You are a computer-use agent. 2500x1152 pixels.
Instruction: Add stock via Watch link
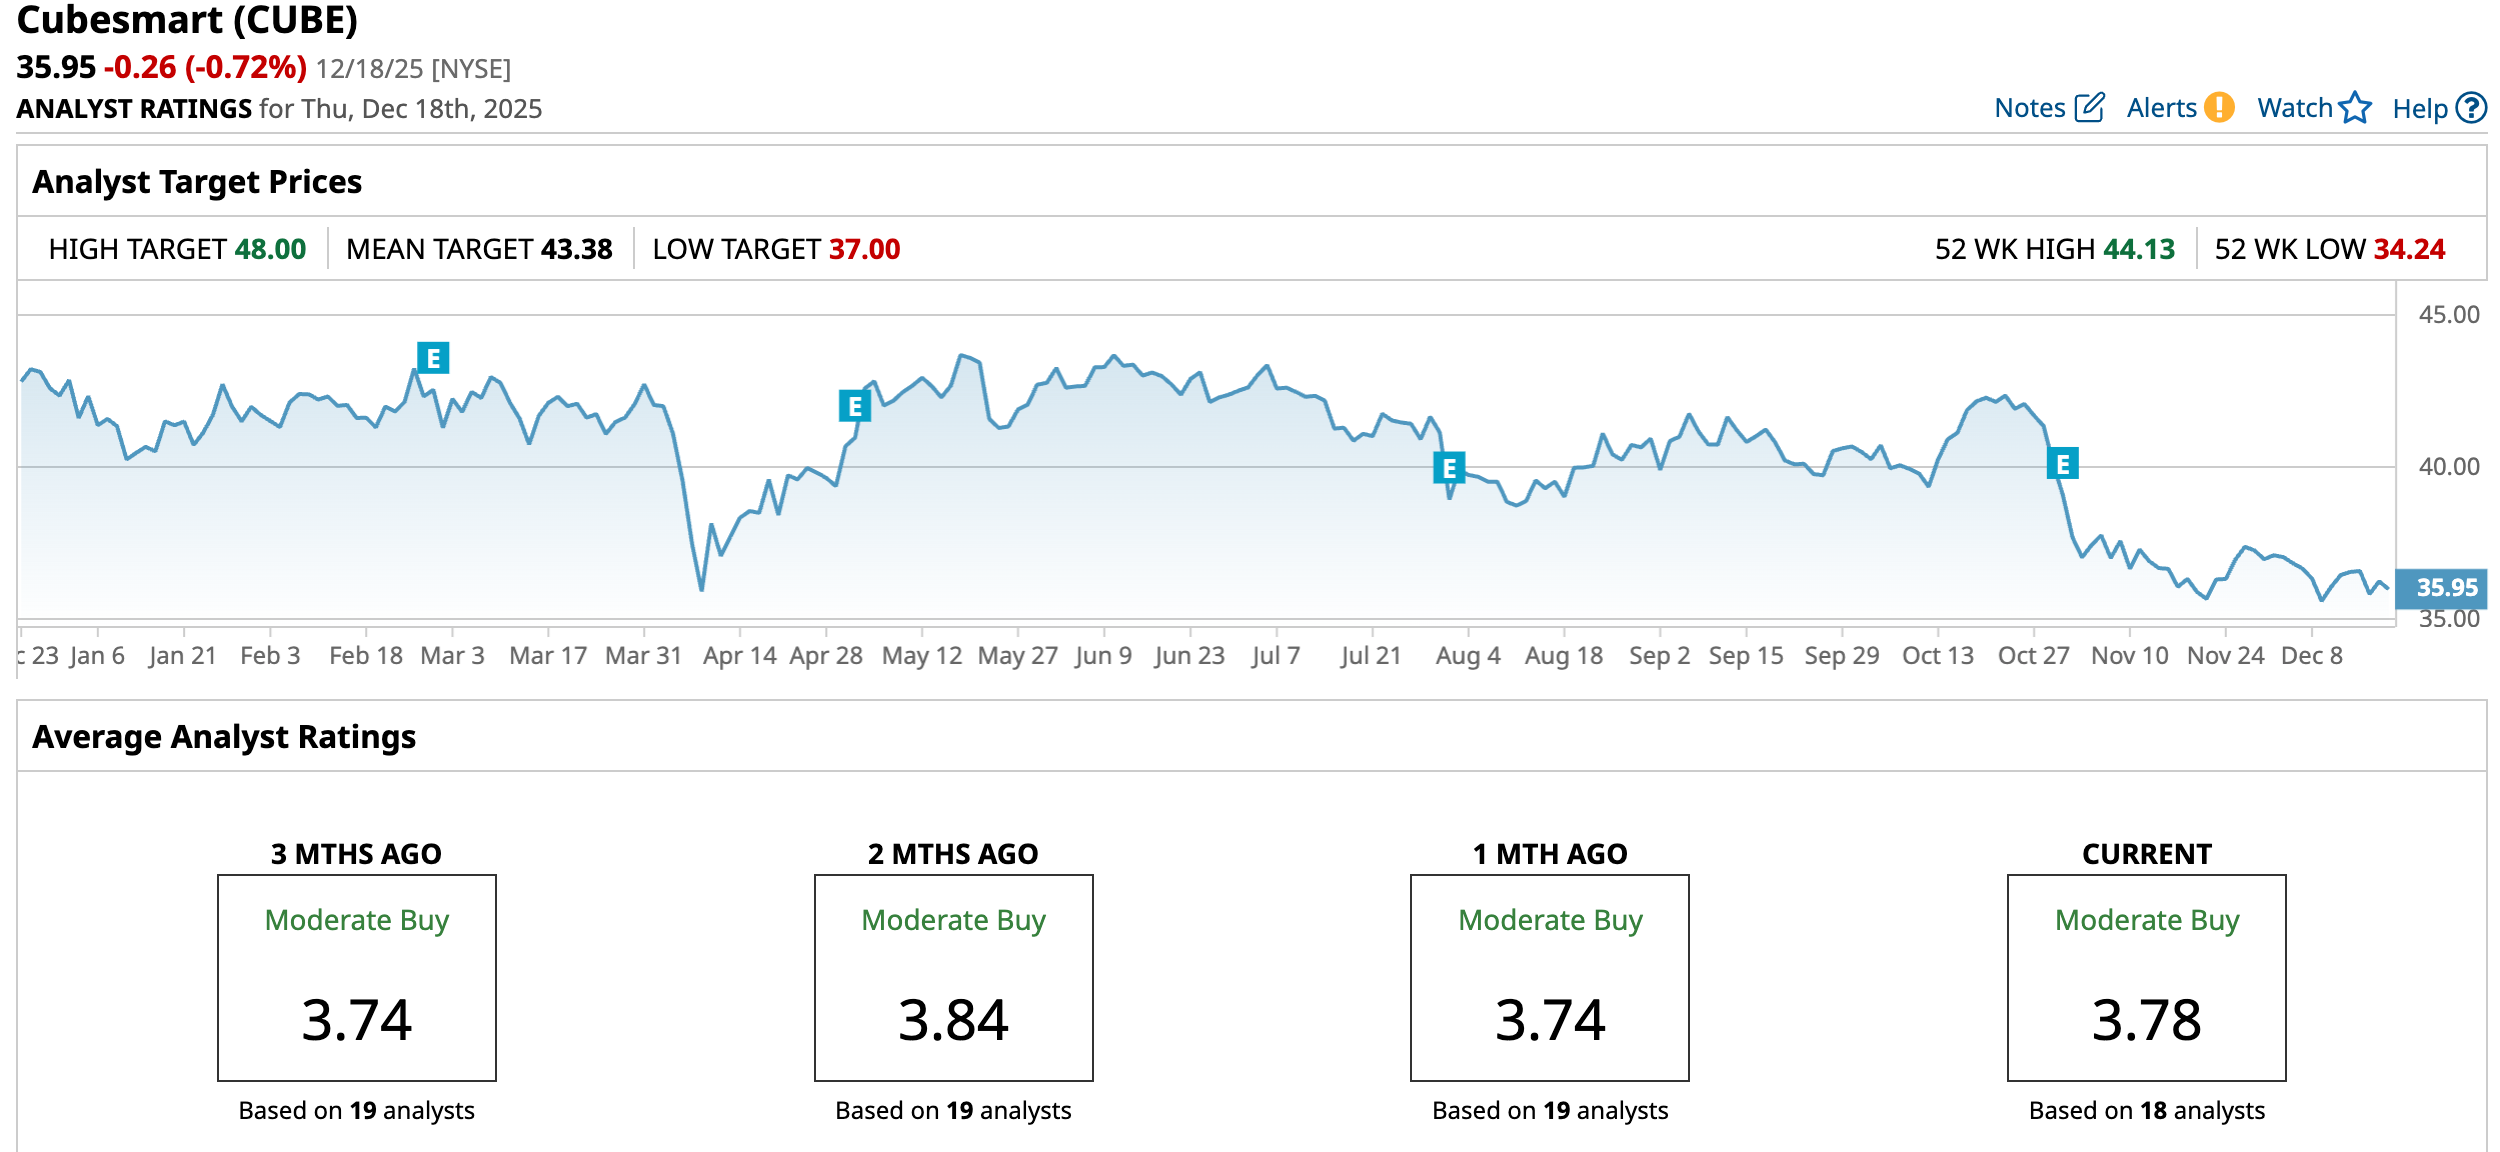[x=2294, y=108]
